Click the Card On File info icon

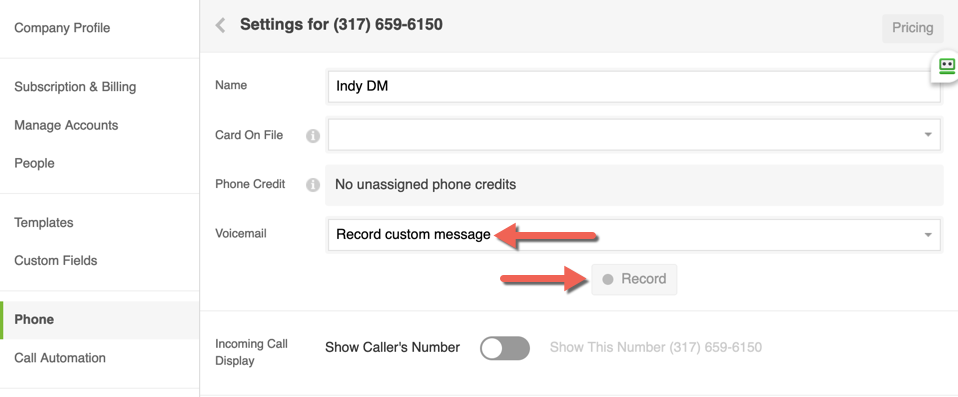(313, 136)
